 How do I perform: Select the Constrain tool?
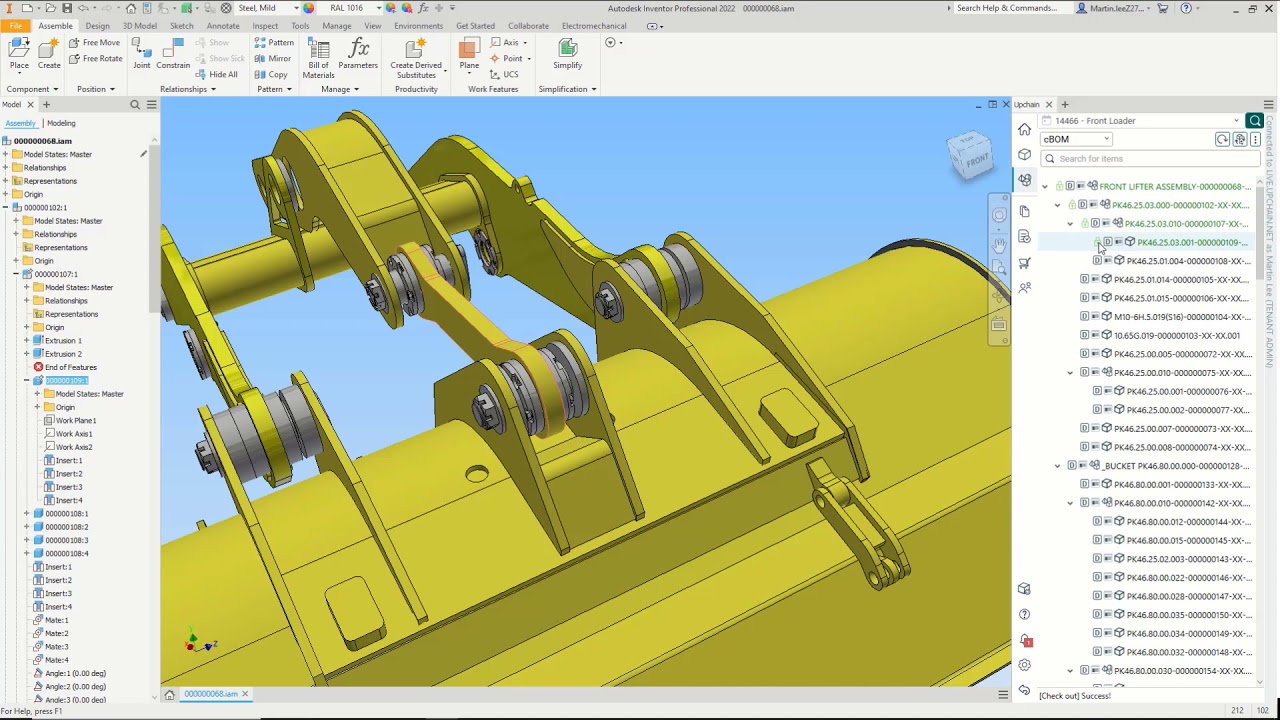[173, 54]
